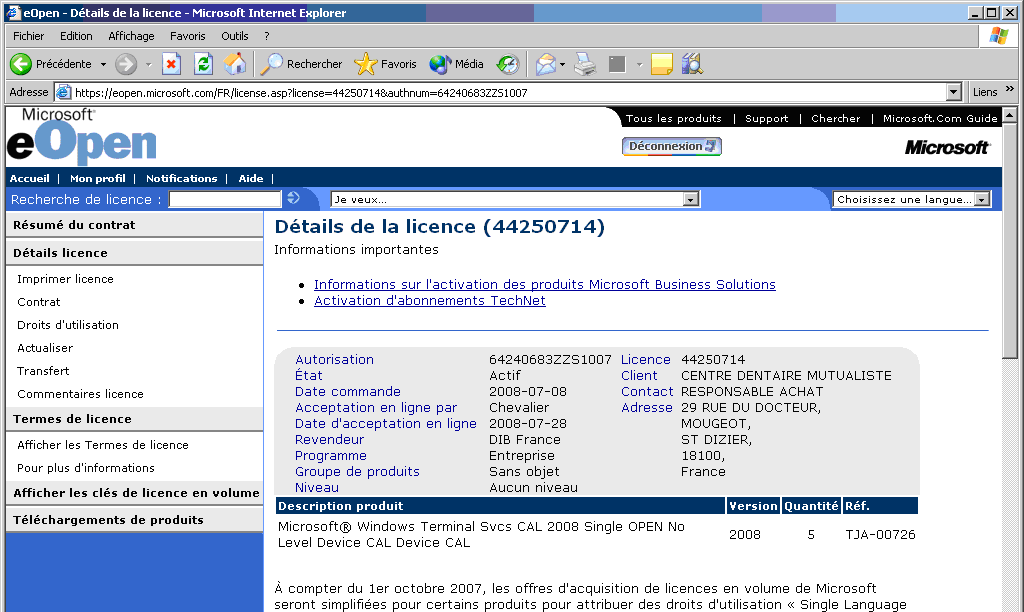Viewport: 1024px width, 612px height.
Task: Select 'Imprimer licence' in sidebar
Action: (x=65, y=279)
